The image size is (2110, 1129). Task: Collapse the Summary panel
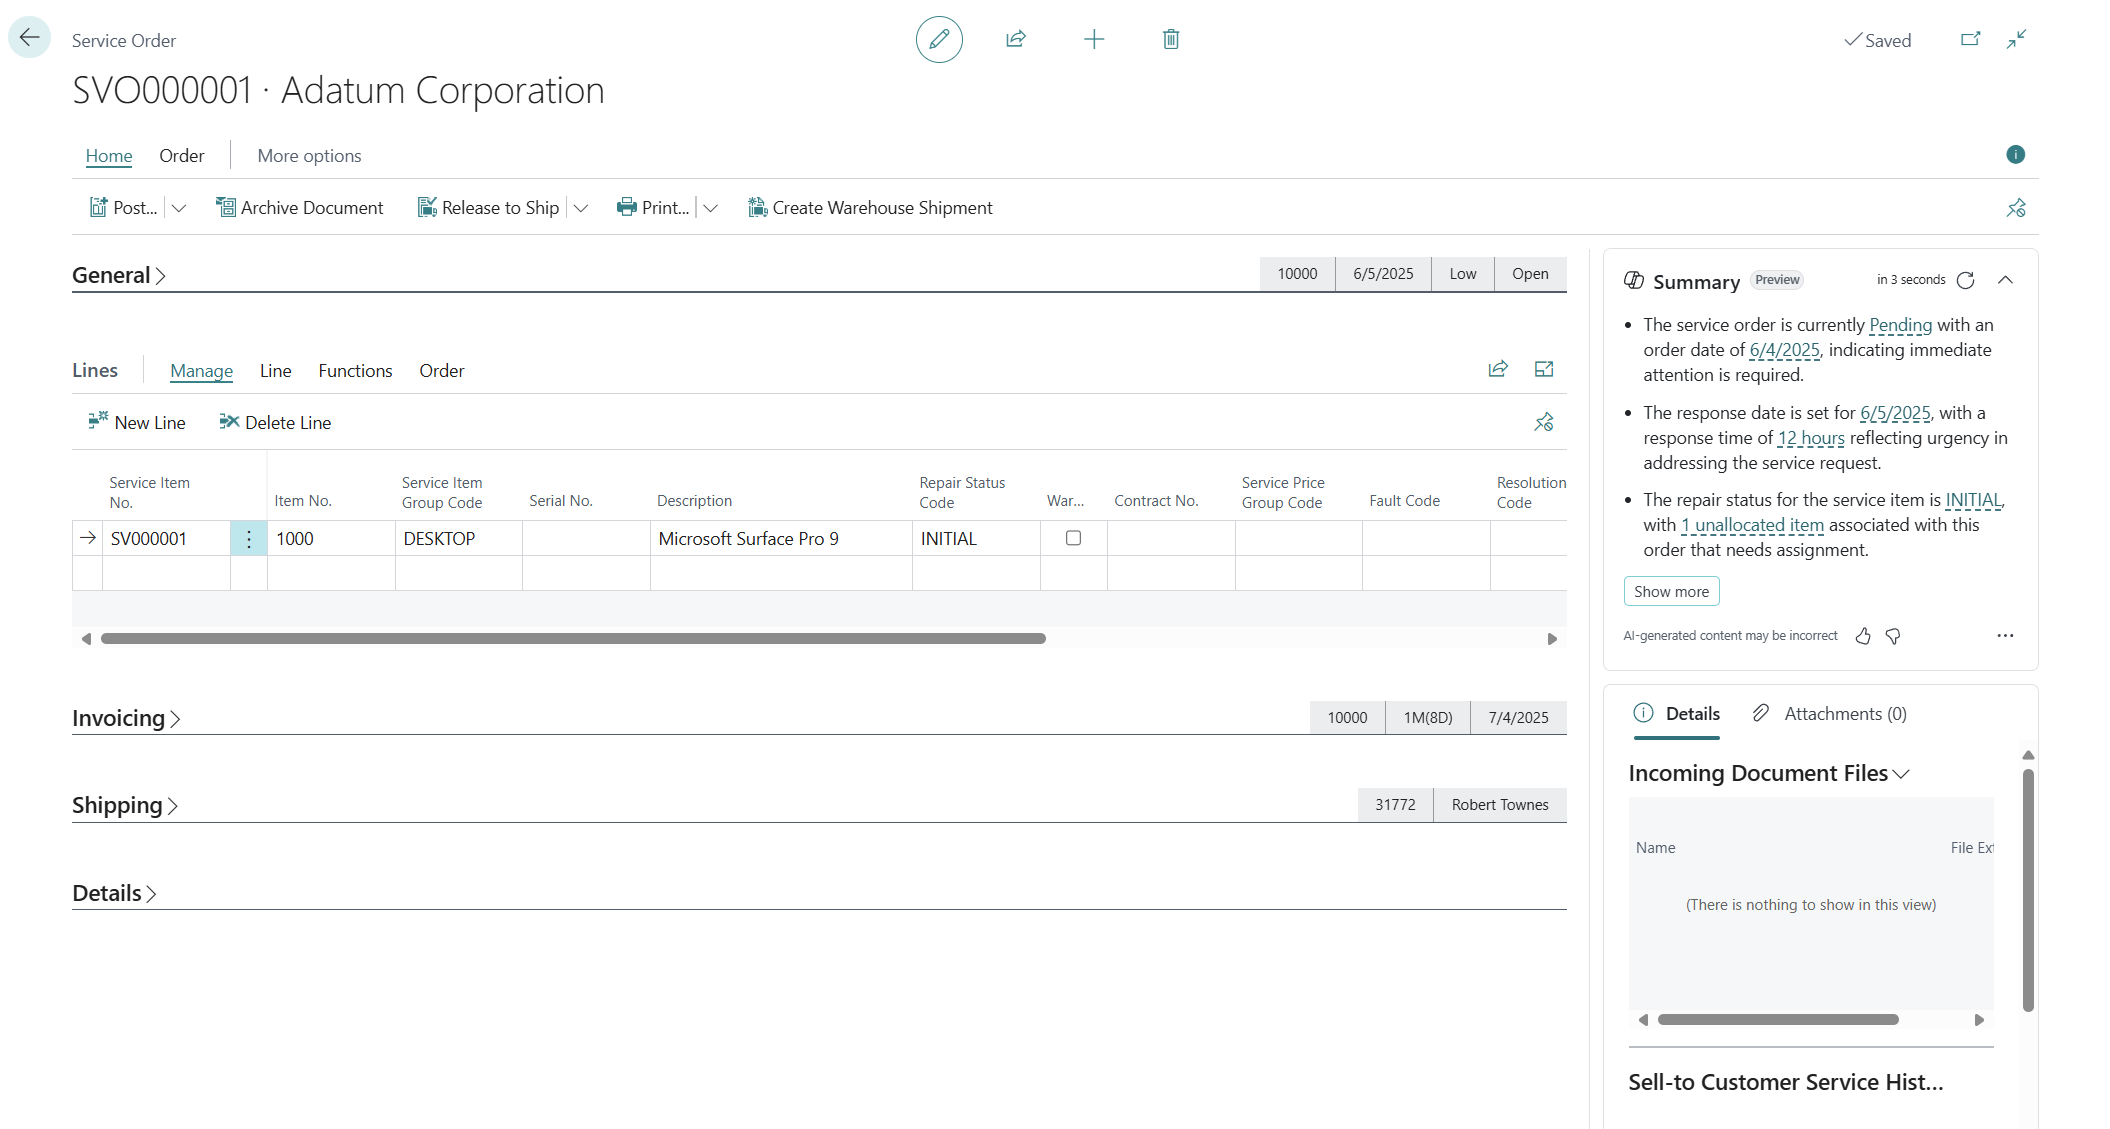click(x=2005, y=280)
